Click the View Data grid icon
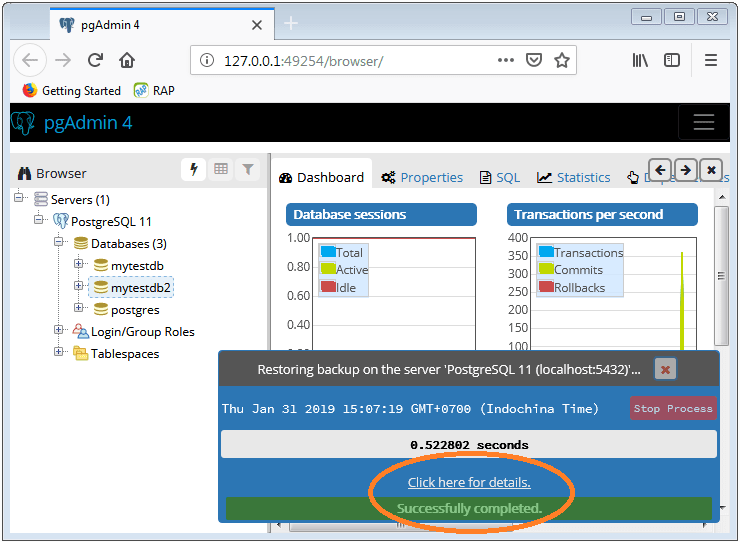This screenshot has height=542, width=740. (221, 169)
